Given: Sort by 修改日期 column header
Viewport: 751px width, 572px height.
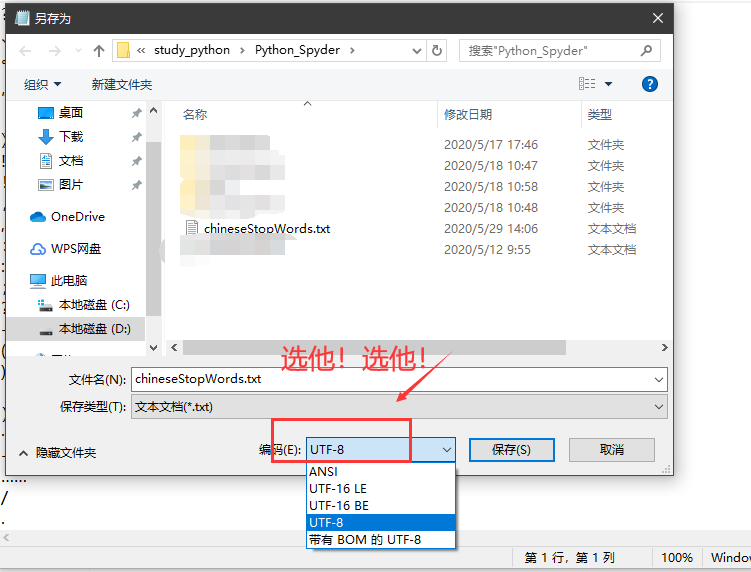Looking at the screenshot, I should [x=467, y=114].
